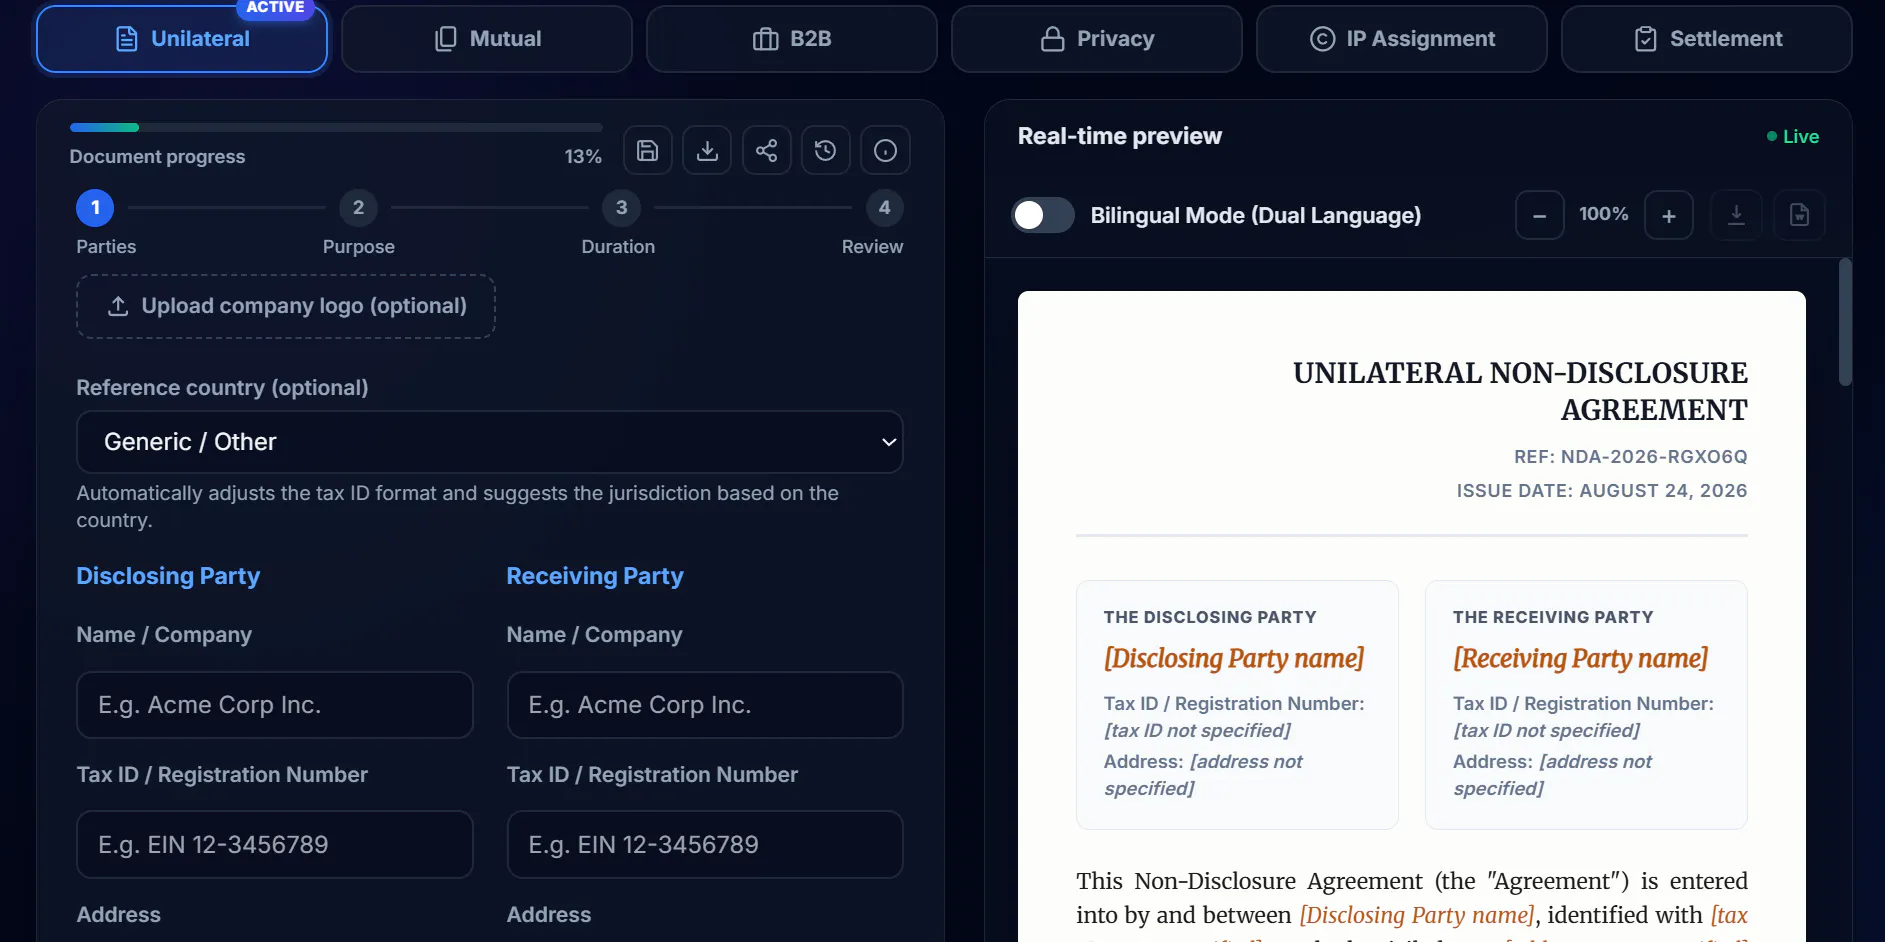Click Receiving Party Tax ID input
Viewport: 1885px width, 942px height.
tap(705, 845)
